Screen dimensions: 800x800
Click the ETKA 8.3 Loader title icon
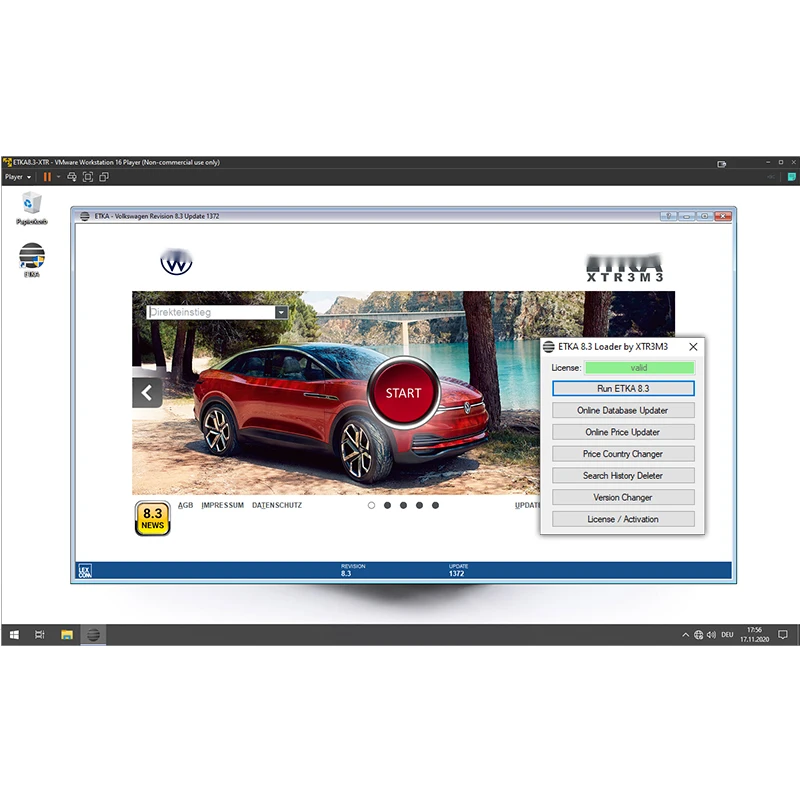coord(548,347)
